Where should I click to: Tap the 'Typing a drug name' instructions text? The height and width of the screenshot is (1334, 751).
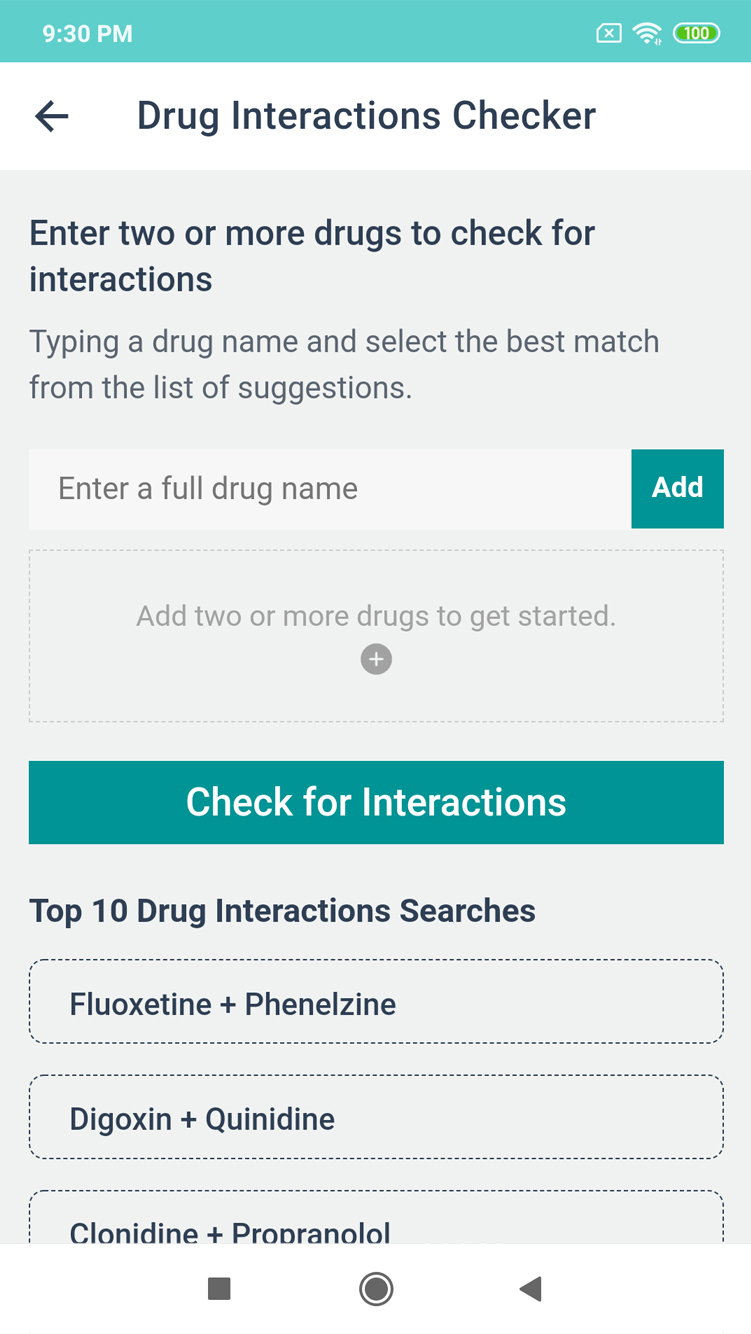[x=344, y=364]
